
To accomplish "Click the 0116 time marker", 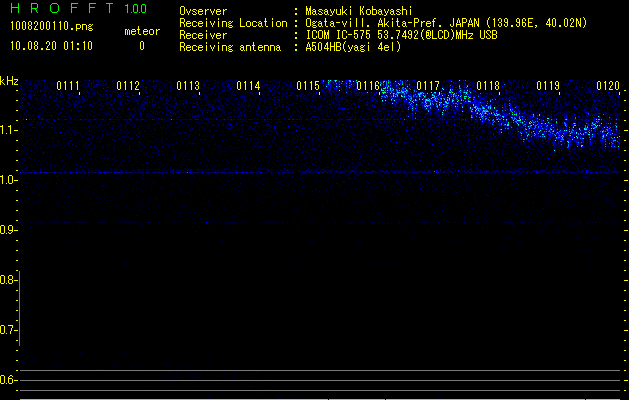I will pyautogui.click(x=368, y=86).
